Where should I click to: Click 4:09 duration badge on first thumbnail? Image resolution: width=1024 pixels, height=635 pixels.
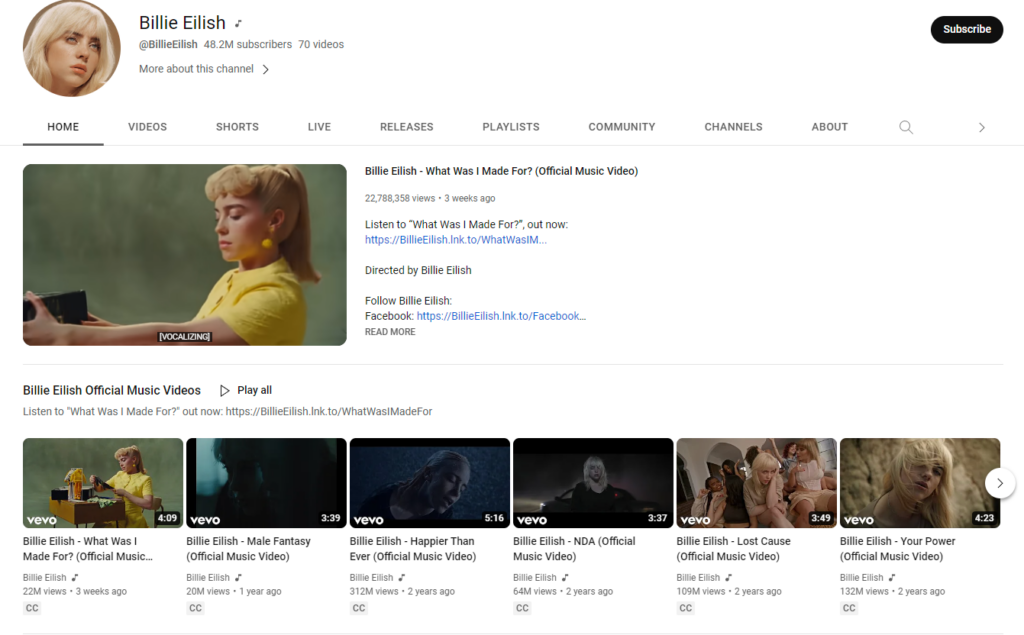click(167, 518)
